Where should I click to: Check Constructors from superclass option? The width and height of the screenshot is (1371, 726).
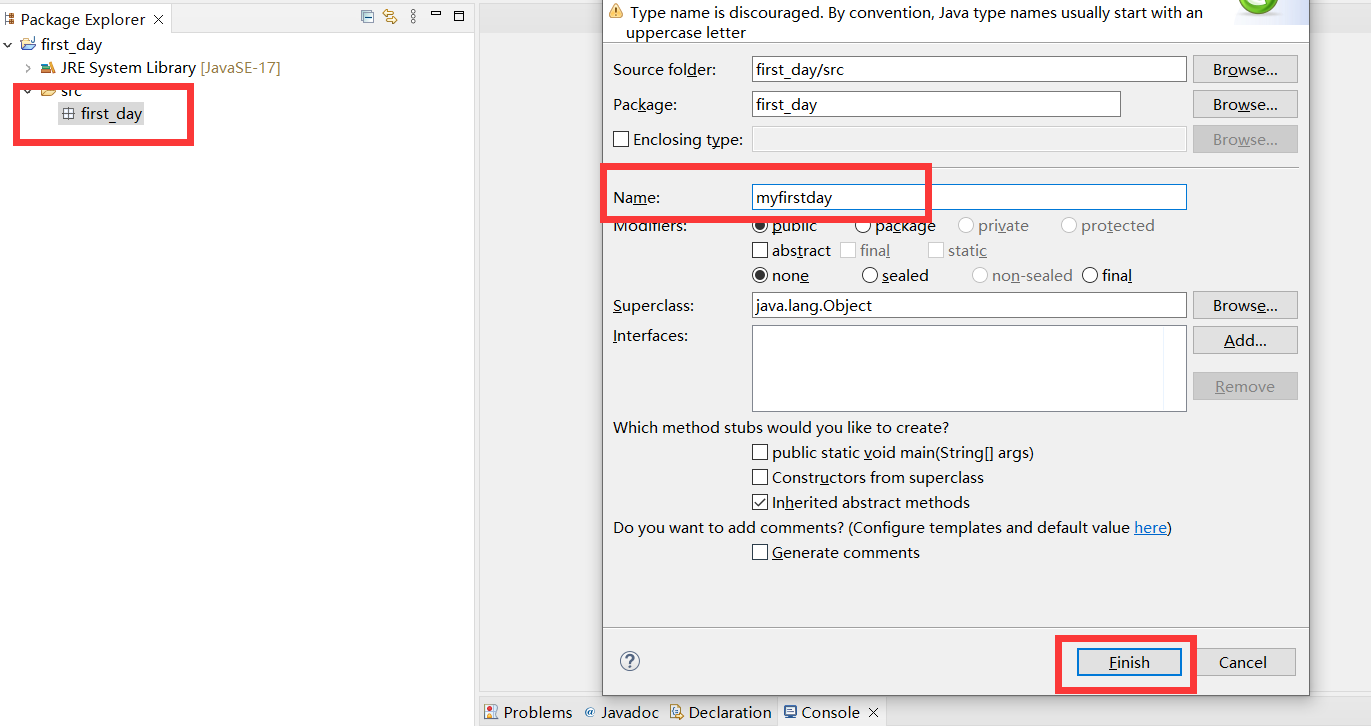point(760,478)
